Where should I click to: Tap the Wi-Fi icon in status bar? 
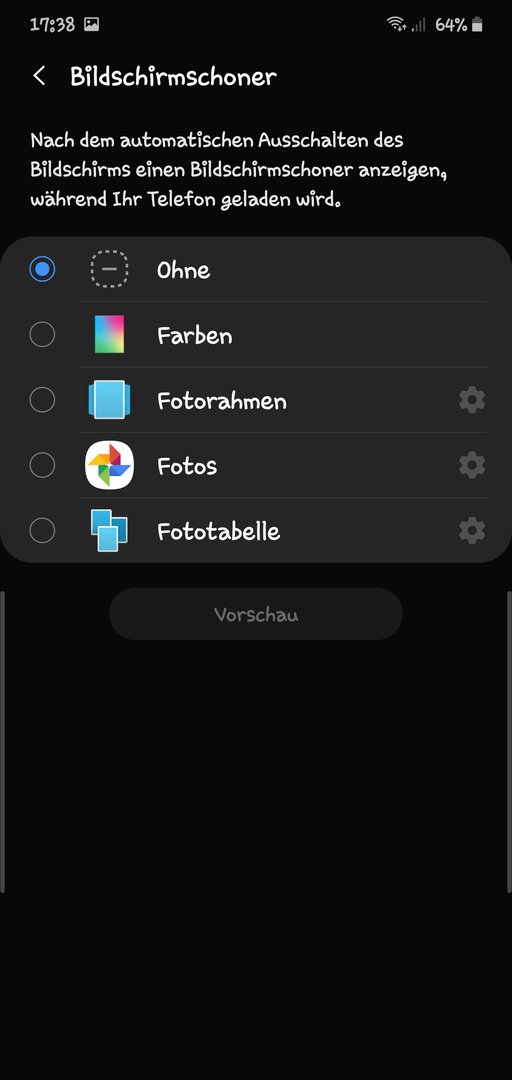point(396,25)
